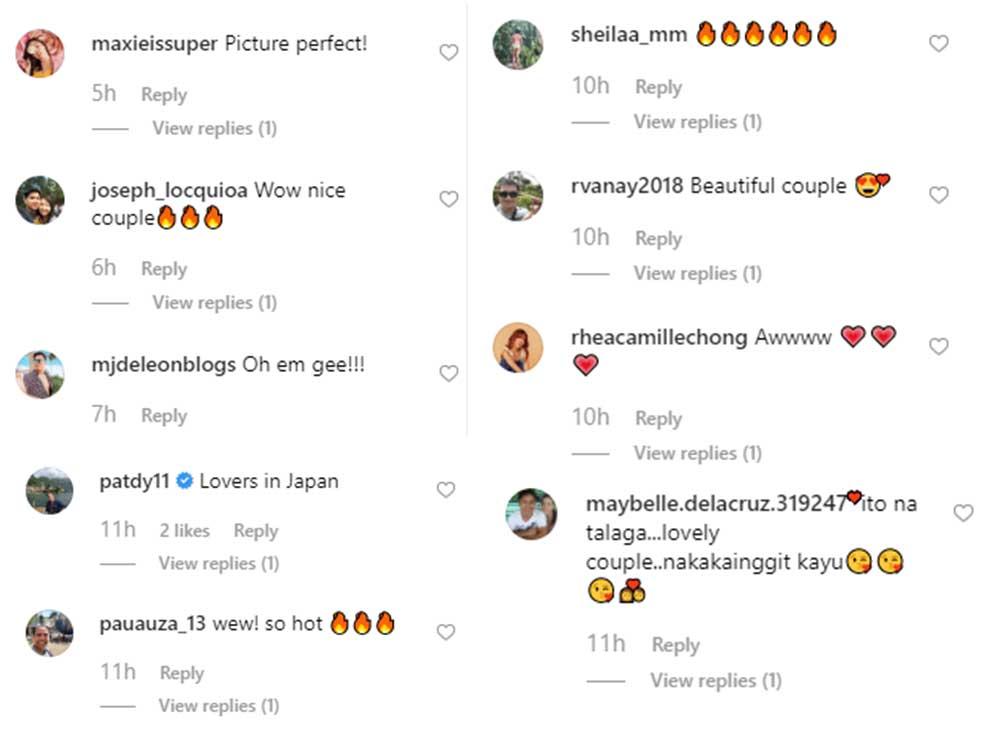Screen dimensions: 1000x750
Task: Open the verified badge next to patdy11
Action: [x=184, y=482]
